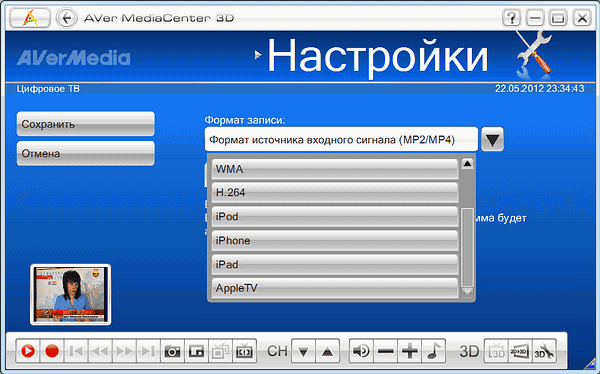
Task: Go back with the arrow button
Action: point(67,18)
